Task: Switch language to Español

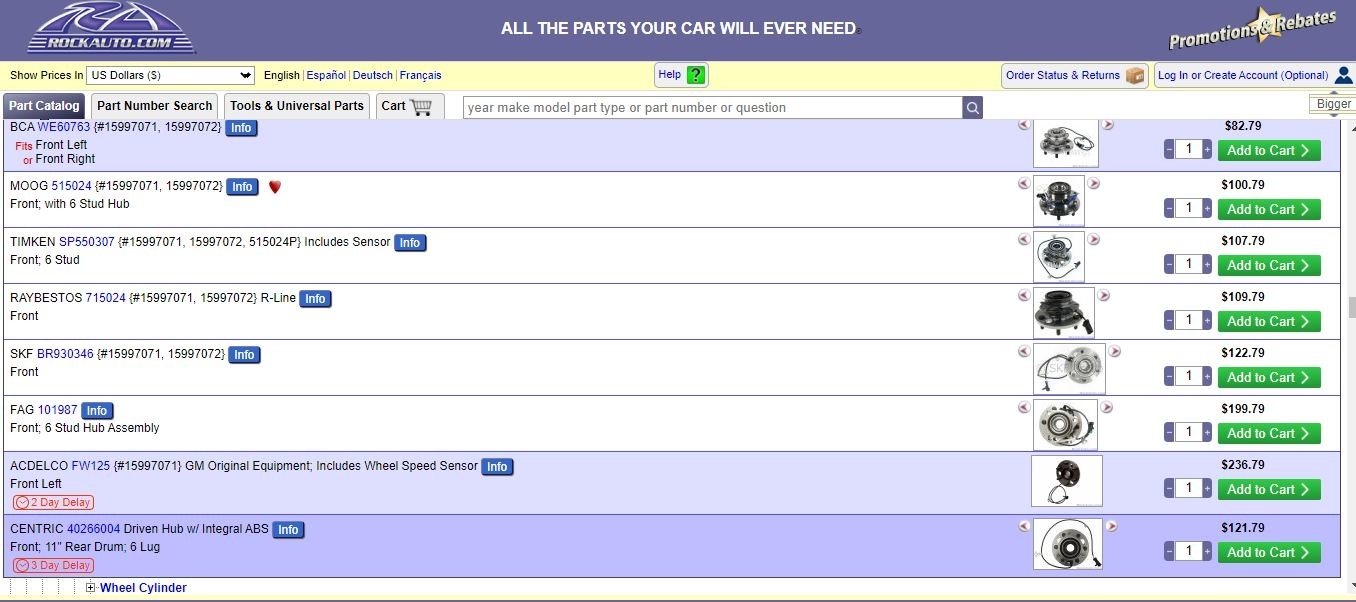Action: tap(326, 75)
